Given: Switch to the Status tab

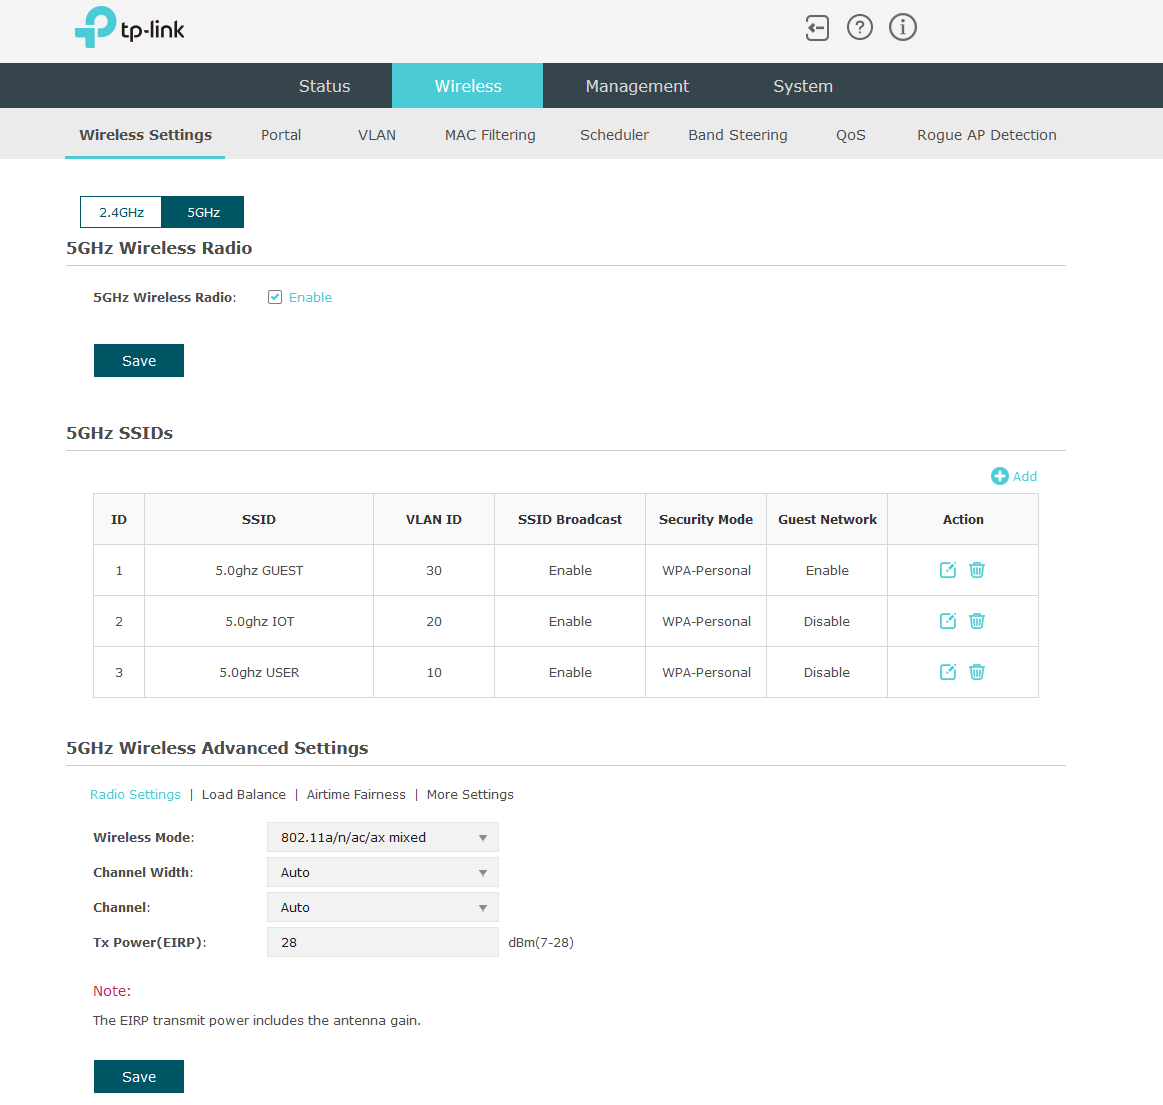Looking at the screenshot, I should pyautogui.click(x=324, y=86).
